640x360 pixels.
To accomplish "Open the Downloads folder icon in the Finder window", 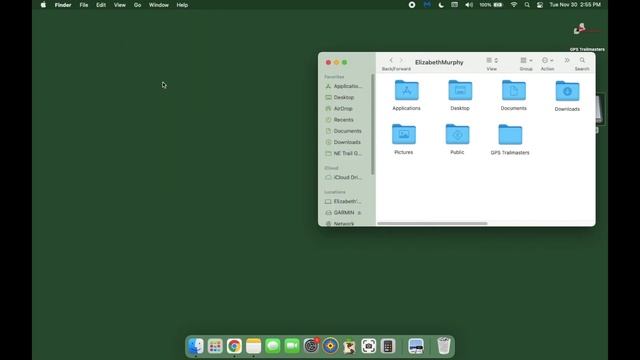I will [x=567, y=91].
